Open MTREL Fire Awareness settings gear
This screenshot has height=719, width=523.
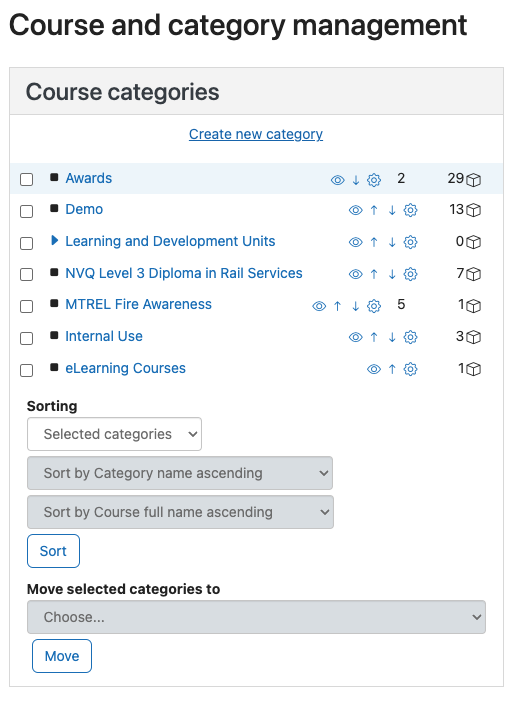[374, 306]
